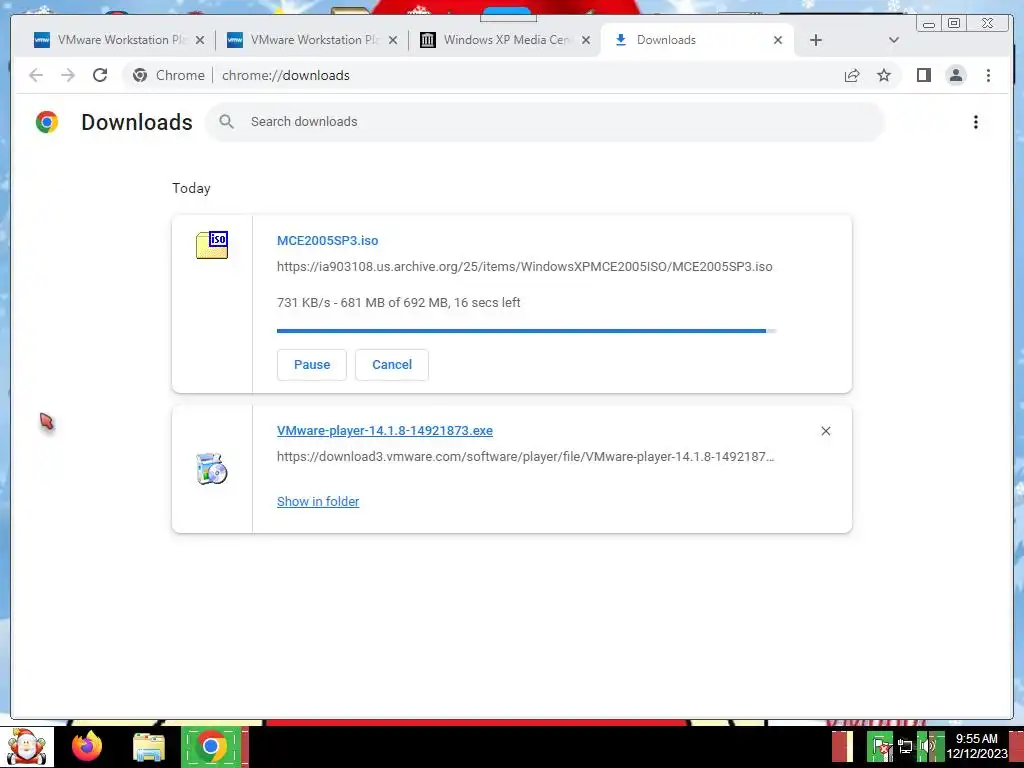Click the MCE2005SP3.iso file icon
Viewport: 1024px width, 768px height.
pyautogui.click(x=212, y=245)
